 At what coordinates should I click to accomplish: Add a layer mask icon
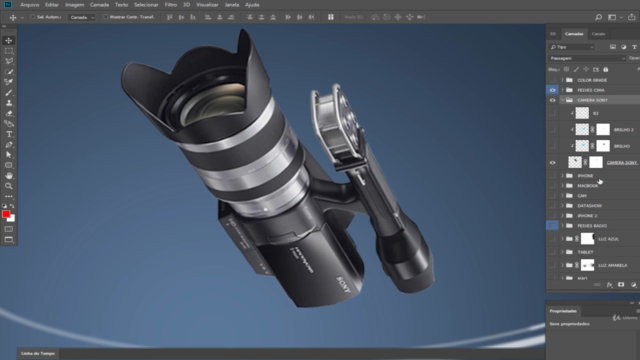(x=621, y=285)
